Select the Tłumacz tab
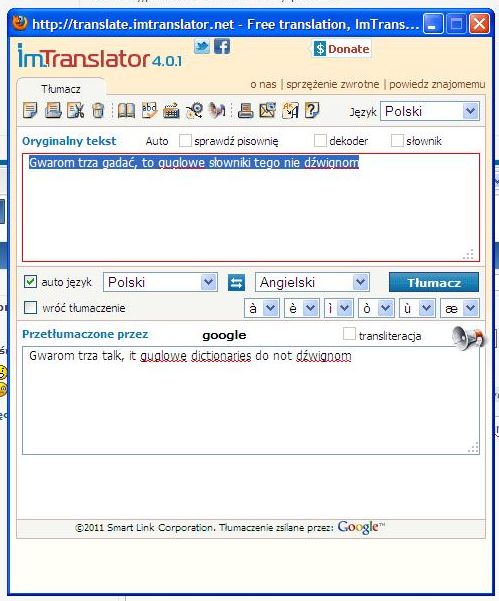The image size is (499, 601). [x=61, y=89]
